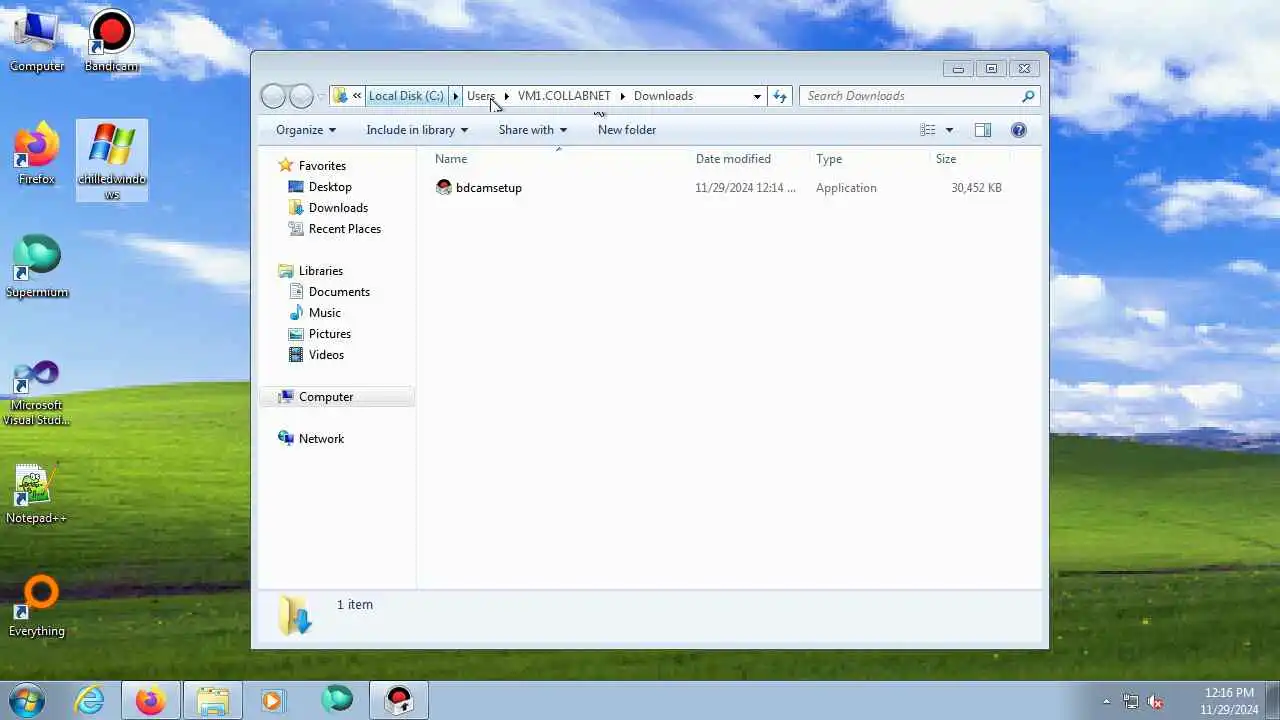Open the Videos library
This screenshot has width=1280, height=720.
tap(326, 355)
